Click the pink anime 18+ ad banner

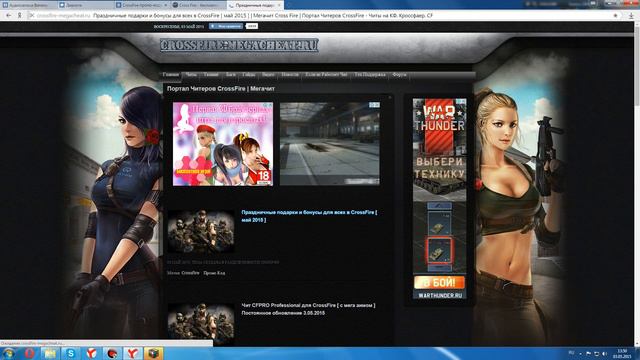[223, 144]
